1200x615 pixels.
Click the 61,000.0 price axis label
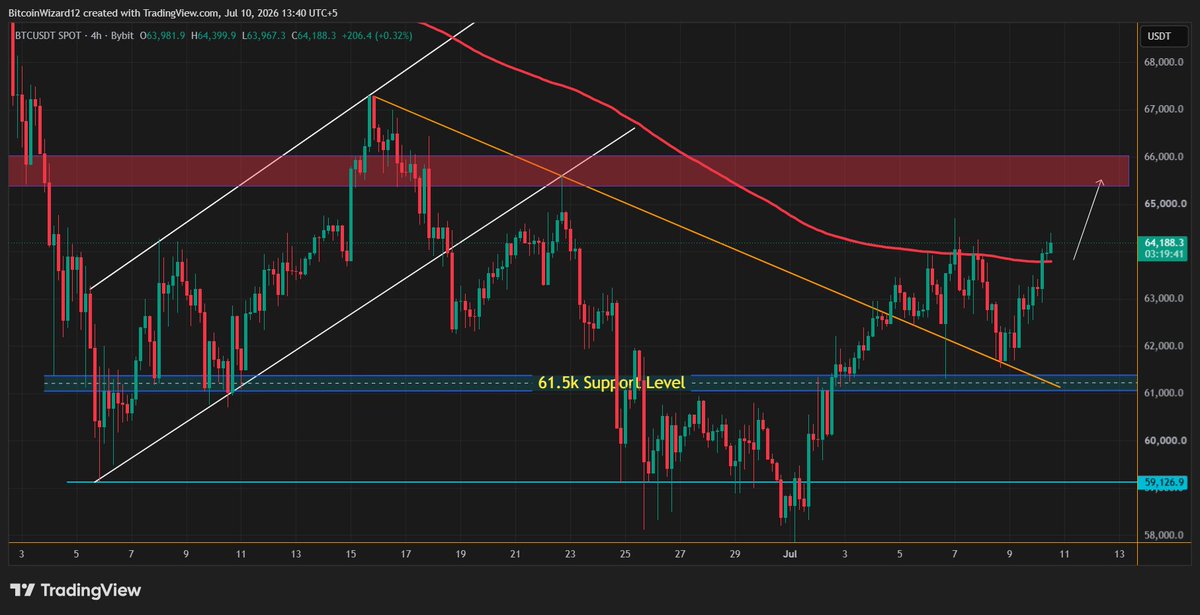pyautogui.click(x=1164, y=393)
